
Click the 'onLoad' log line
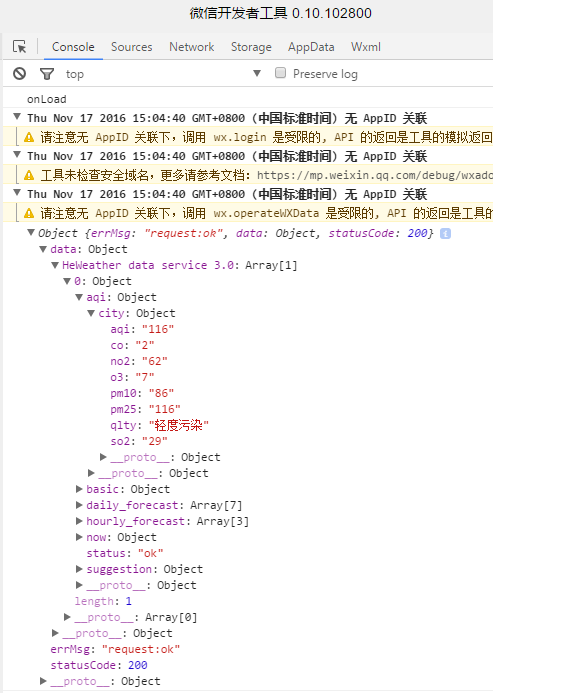46,99
